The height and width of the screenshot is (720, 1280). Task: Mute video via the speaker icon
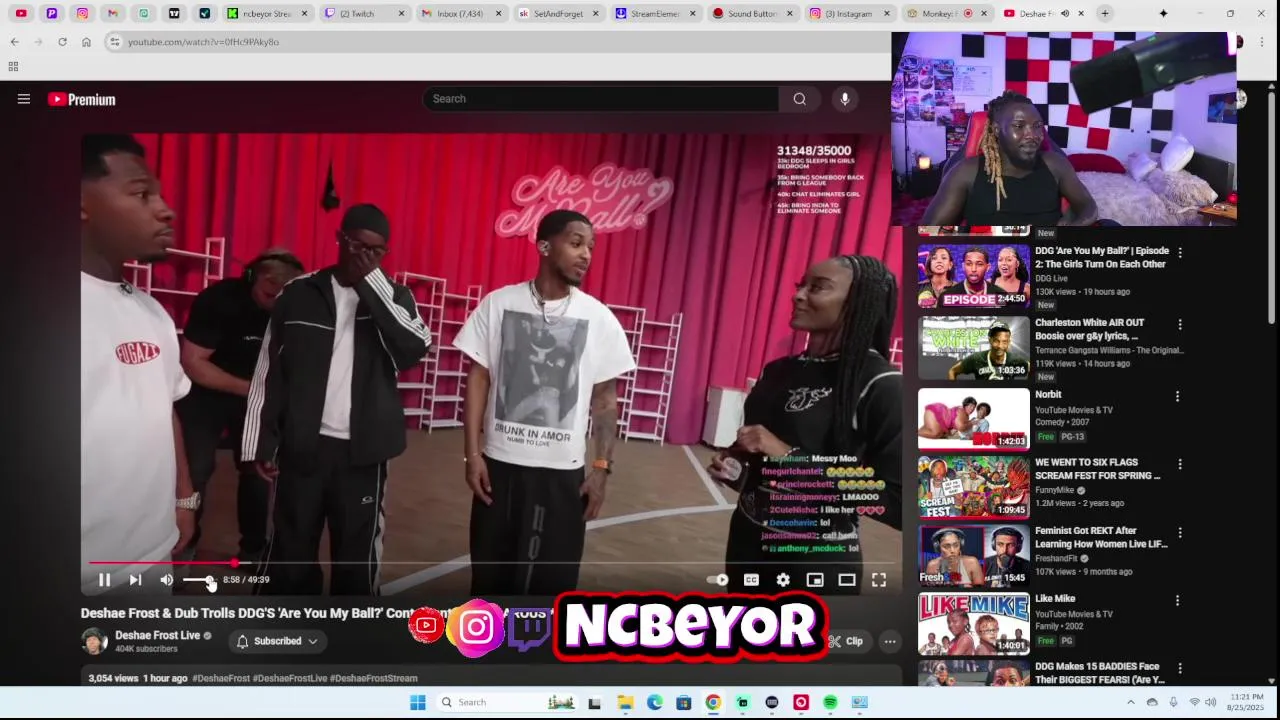[x=167, y=580]
